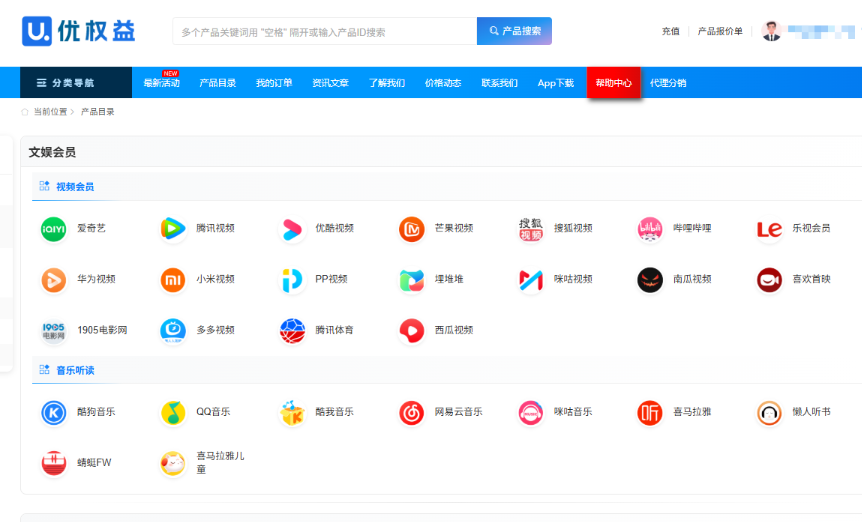Screen dimensions: 862x522
Task: Click the user avatar picture
Action: click(771, 31)
